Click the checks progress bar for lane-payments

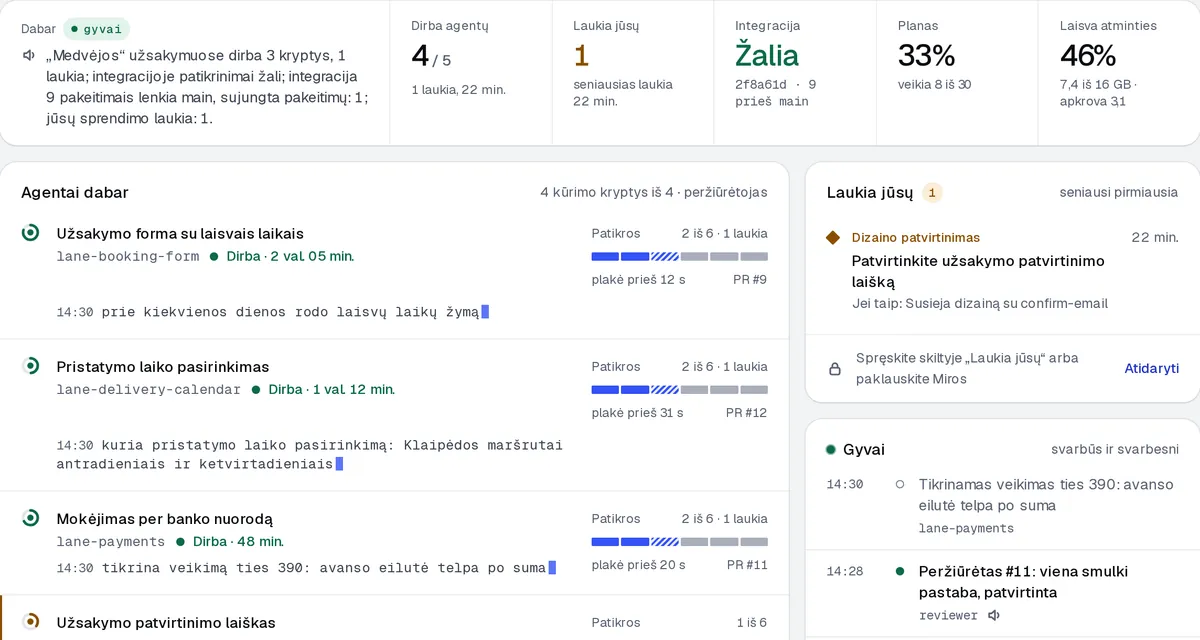coord(680,541)
